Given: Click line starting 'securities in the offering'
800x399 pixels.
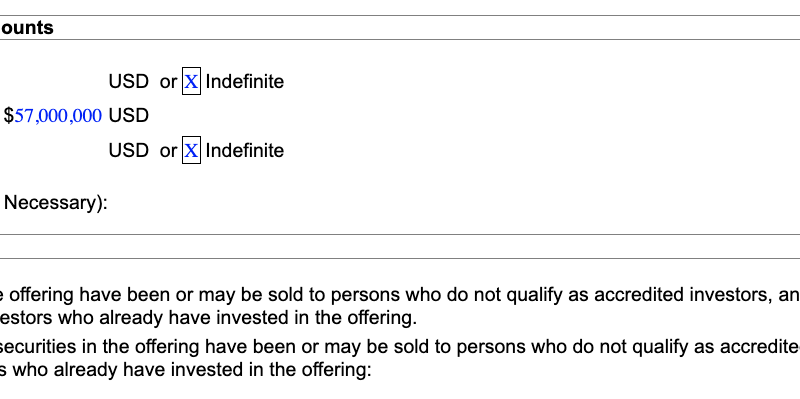Looking at the screenshot, I should point(400,346).
